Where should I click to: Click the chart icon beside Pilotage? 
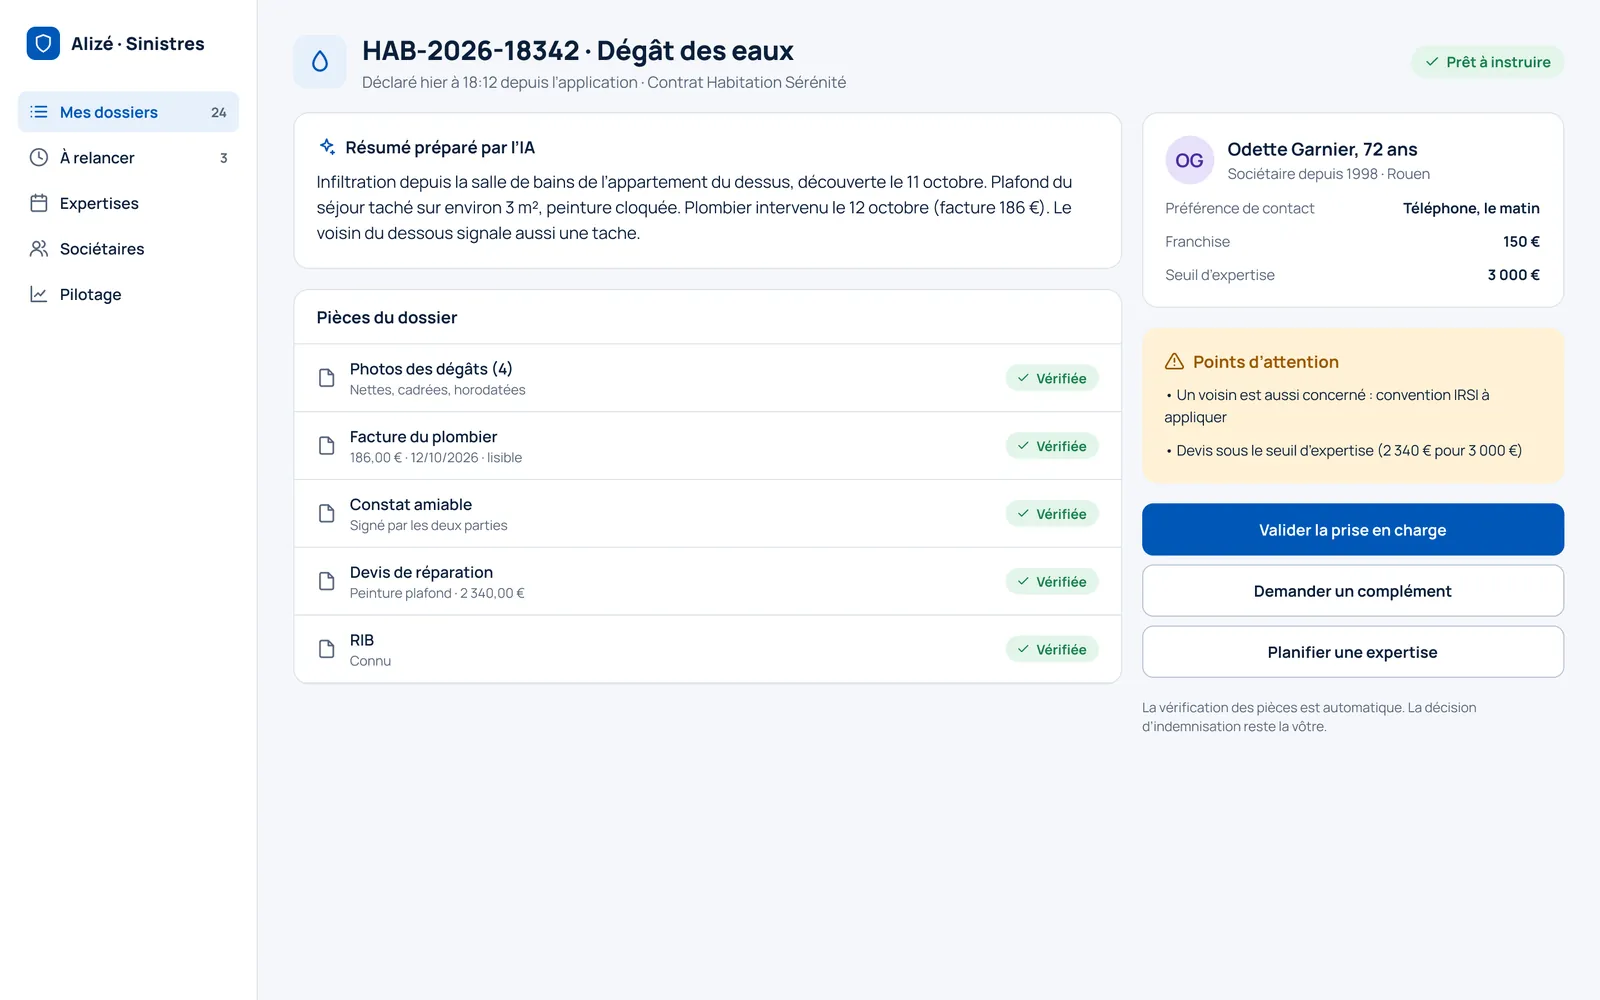click(x=39, y=294)
